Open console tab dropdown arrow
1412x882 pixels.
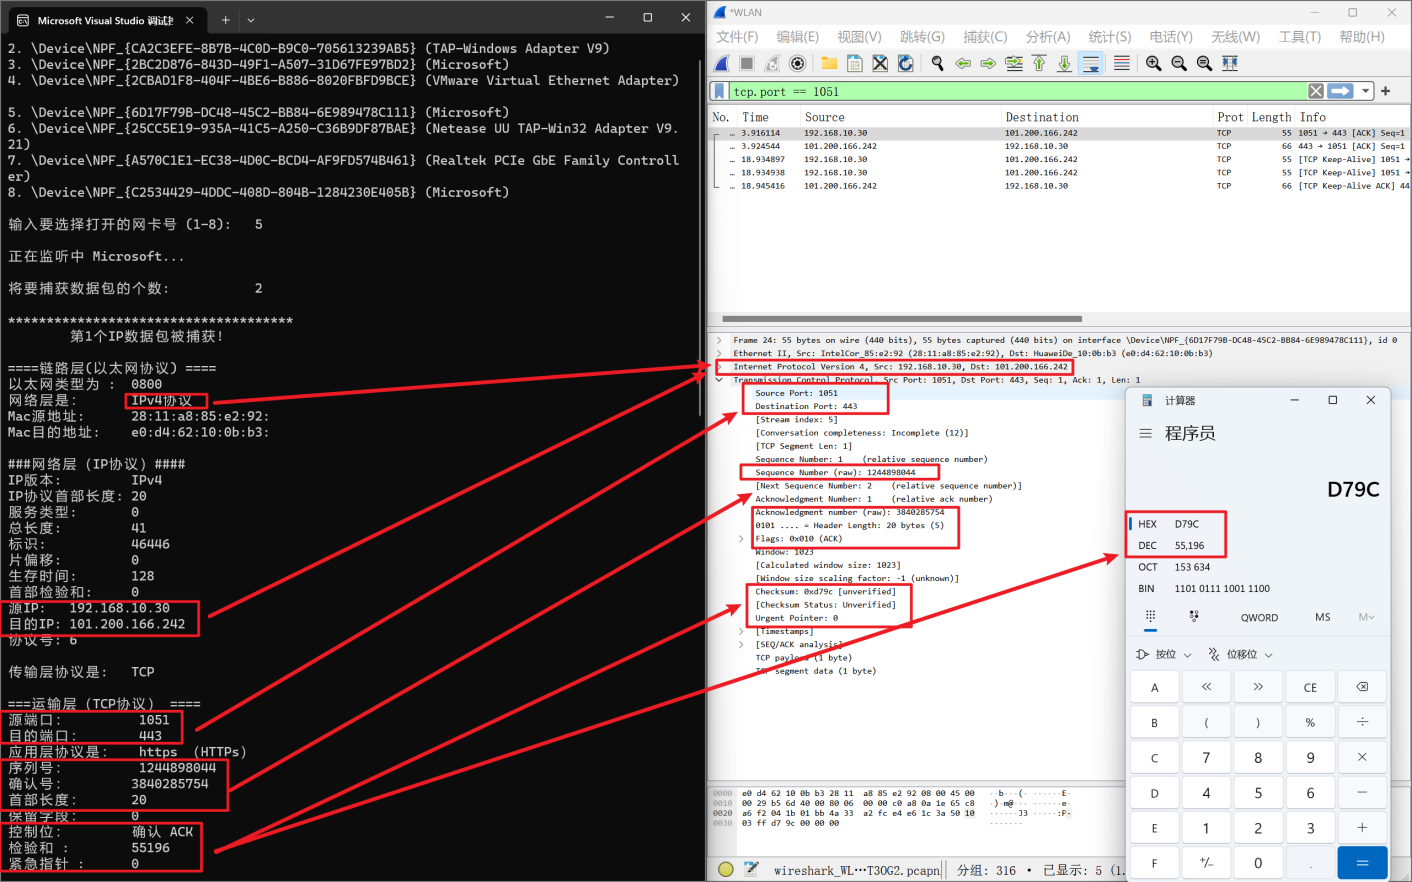(x=251, y=19)
